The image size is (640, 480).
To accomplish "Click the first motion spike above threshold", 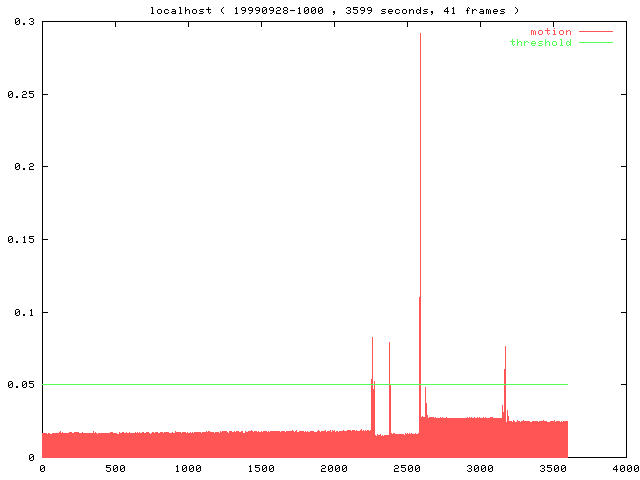I will point(372,340).
